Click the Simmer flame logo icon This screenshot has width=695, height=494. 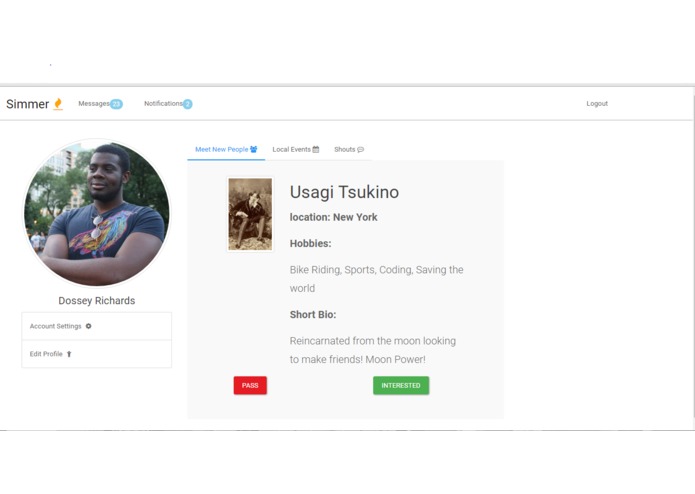click(x=58, y=104)
